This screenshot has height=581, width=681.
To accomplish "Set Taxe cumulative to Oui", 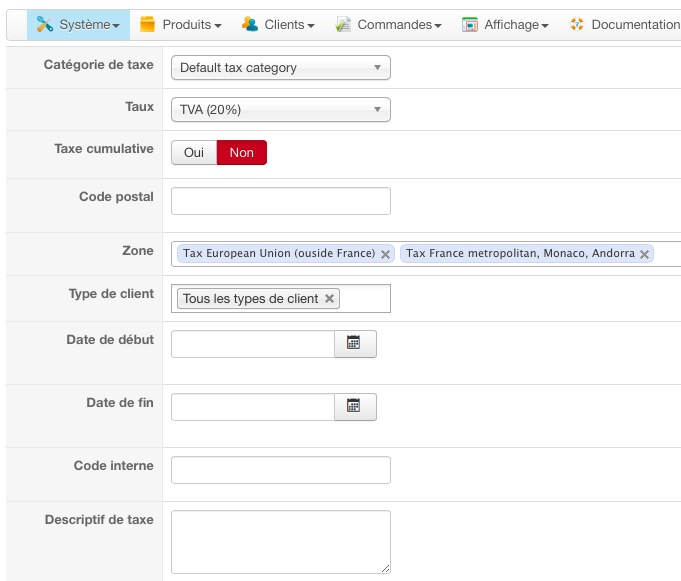I will tap(194, 152).
